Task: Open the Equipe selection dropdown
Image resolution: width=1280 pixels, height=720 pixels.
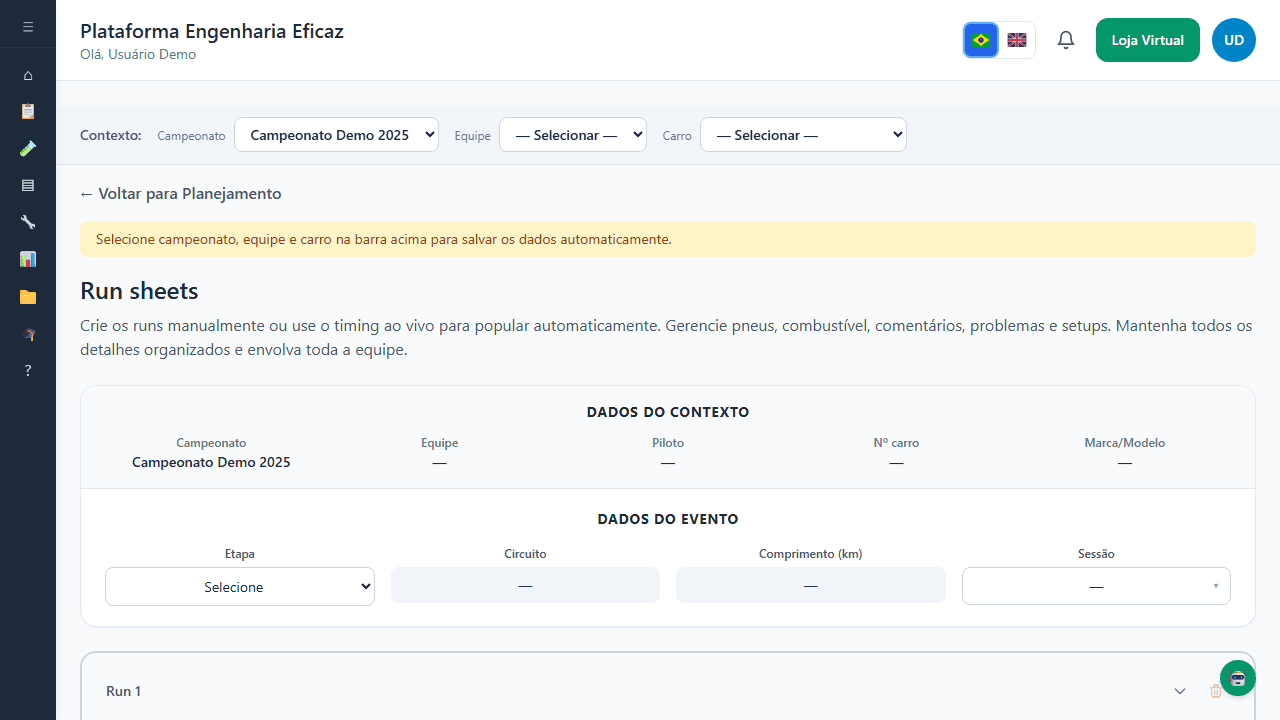Action: [x=572, y=135]
